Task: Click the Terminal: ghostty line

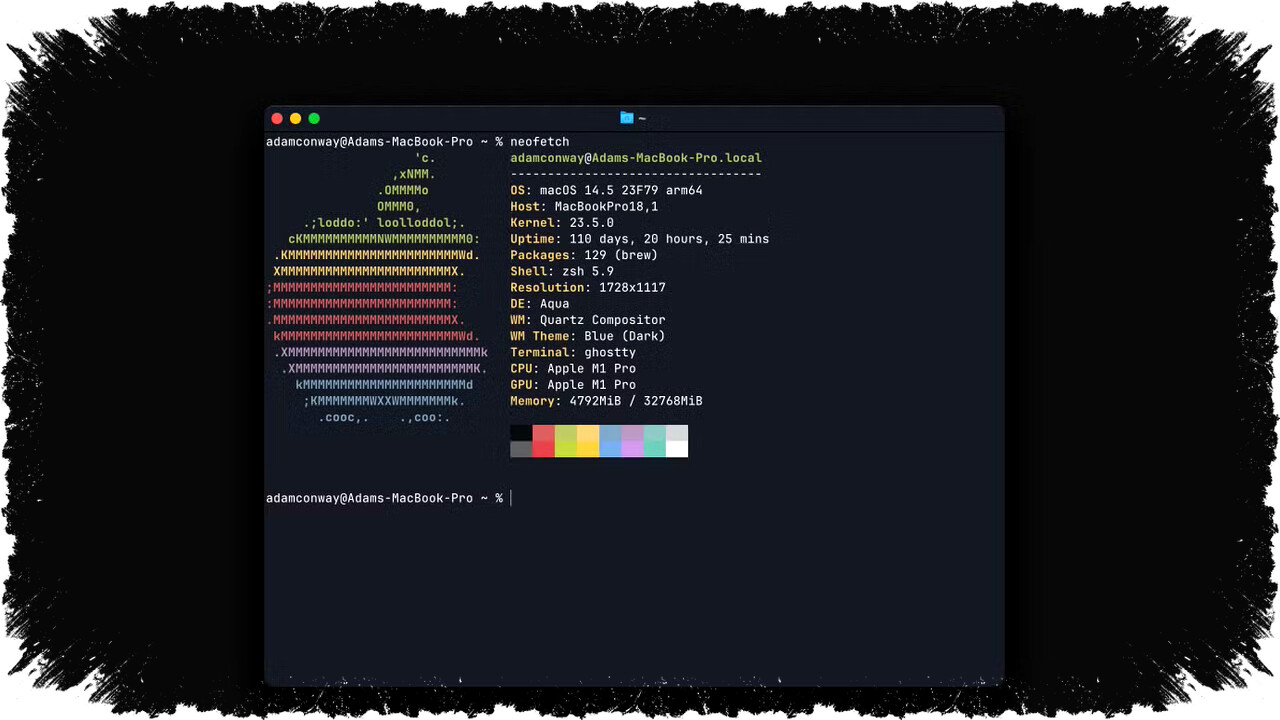Action: 573,352
